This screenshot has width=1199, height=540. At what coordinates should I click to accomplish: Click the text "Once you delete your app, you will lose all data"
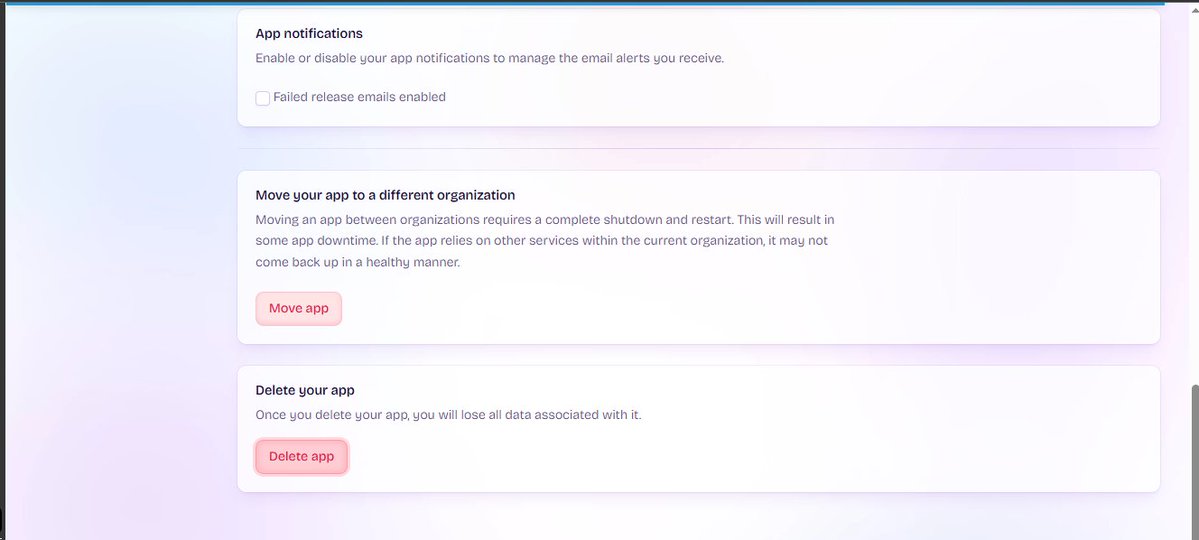393,415
